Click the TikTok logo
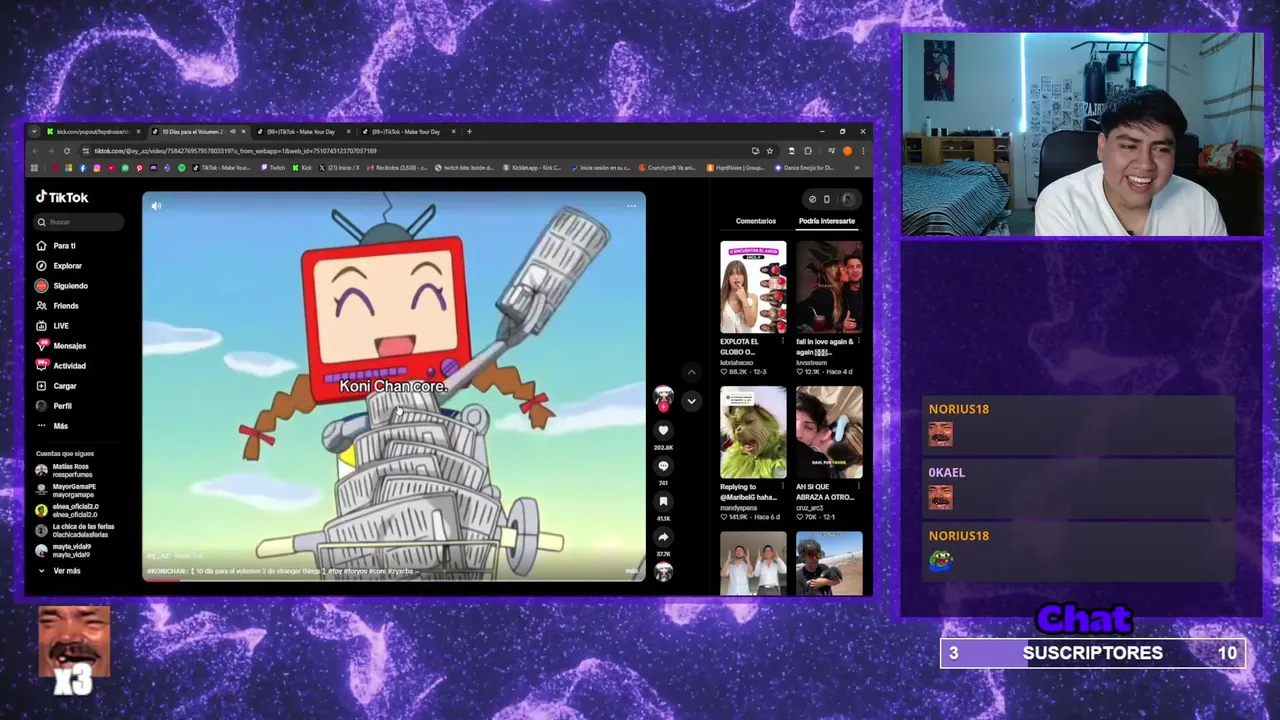 point(62,197)
